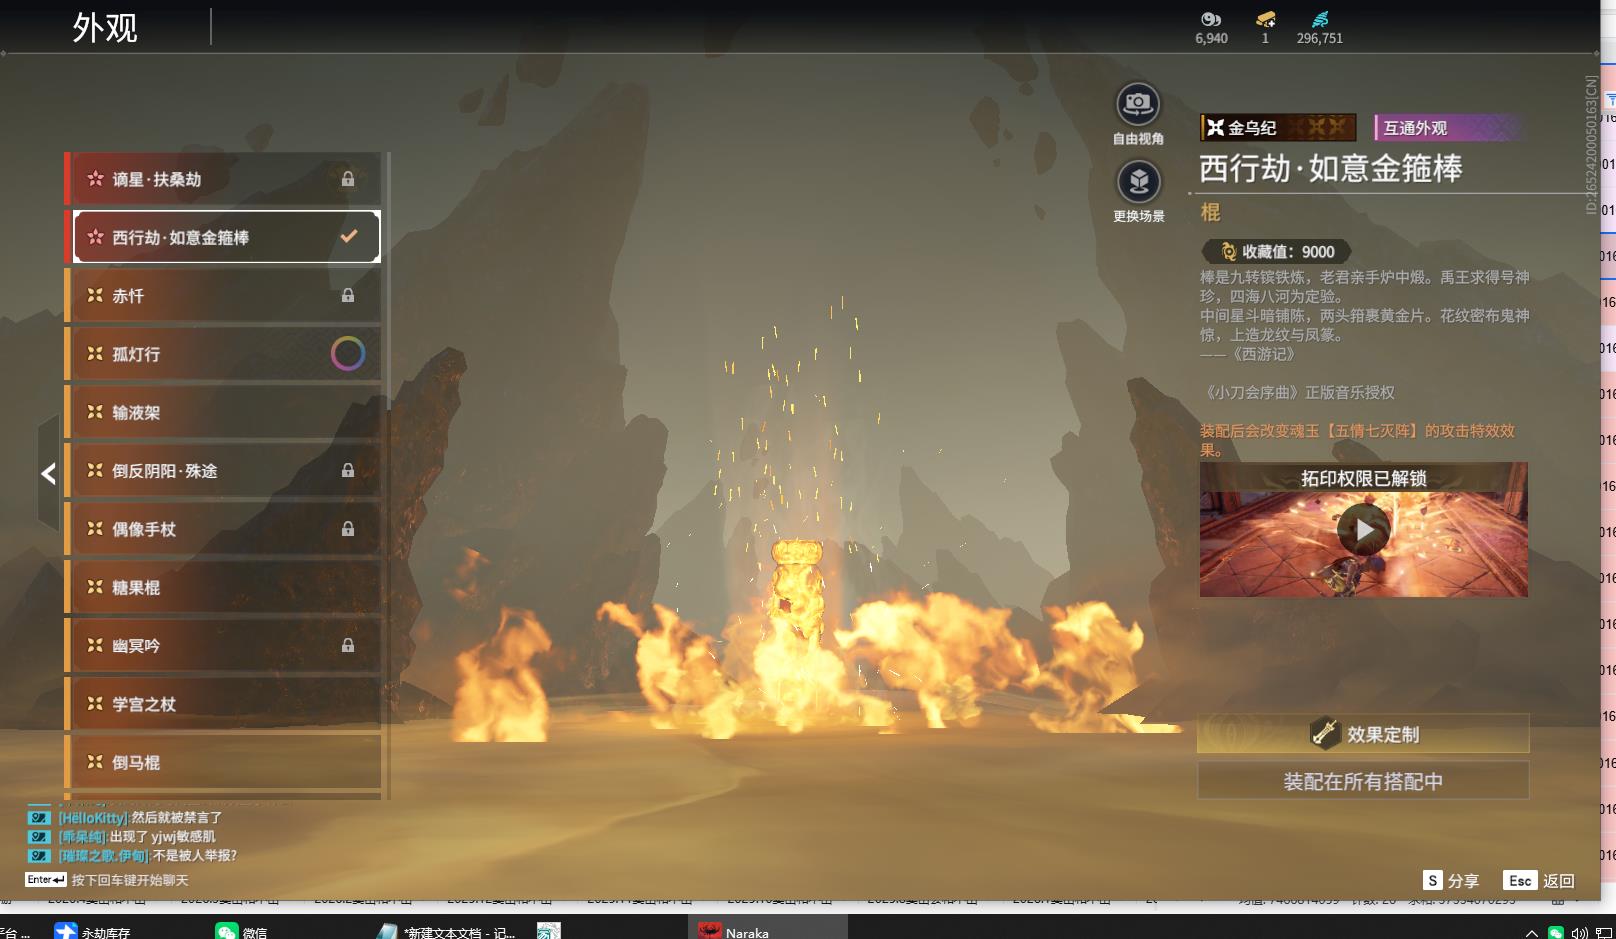
Task: Collapse the left panel with arrow
Action: click(x=48, y=474)
